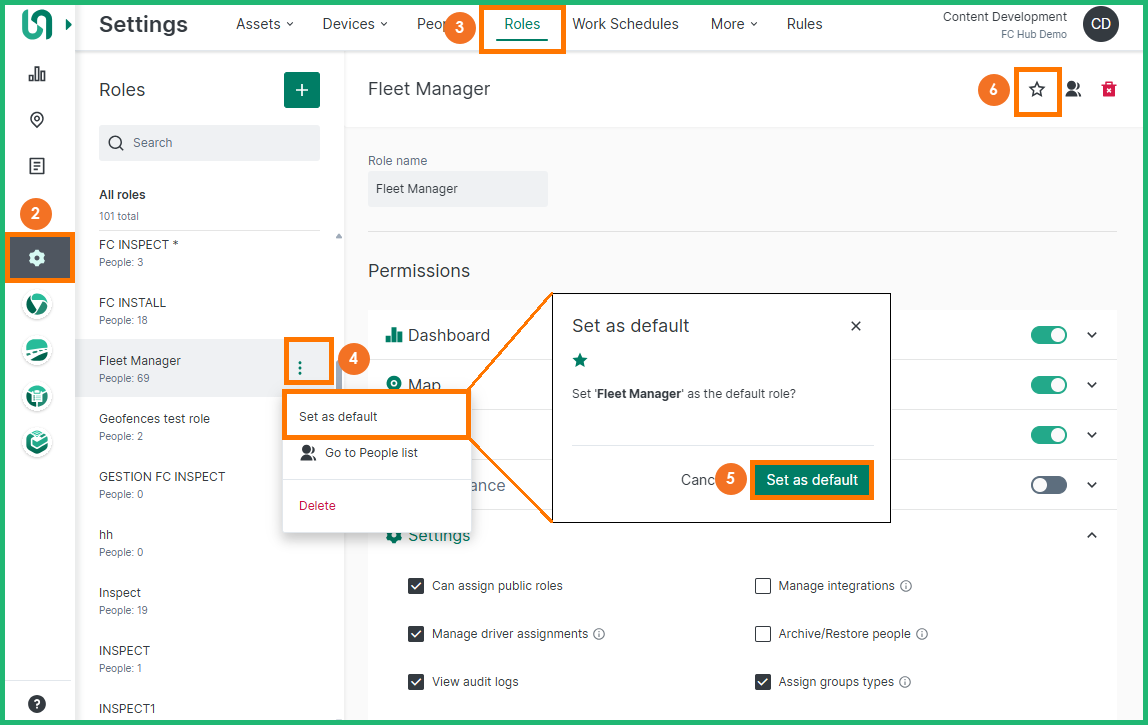
Task: Click the red delete role trash icon
Action: click(x=1108, y=90)
